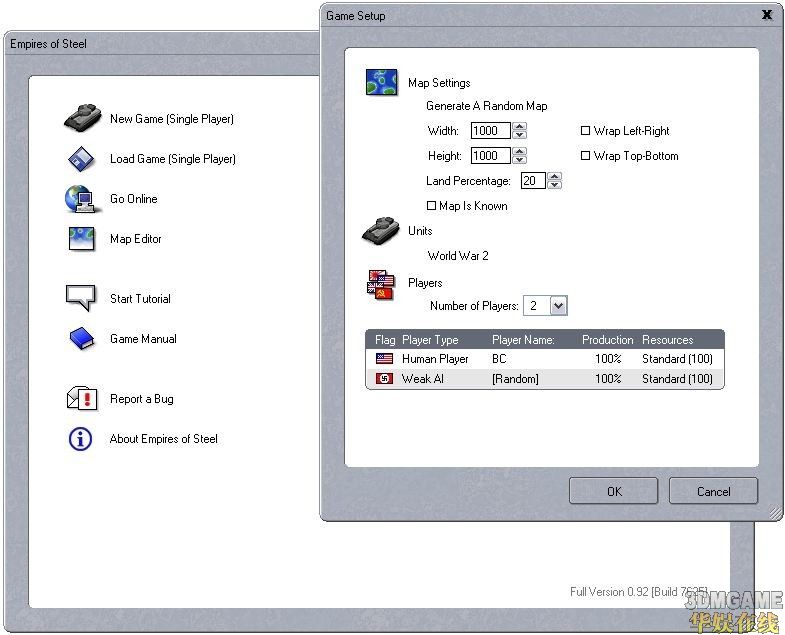Select the Human Player row in player list
Image resolution: width=785 pixels, height=635 pixels.
pos(544,359)
